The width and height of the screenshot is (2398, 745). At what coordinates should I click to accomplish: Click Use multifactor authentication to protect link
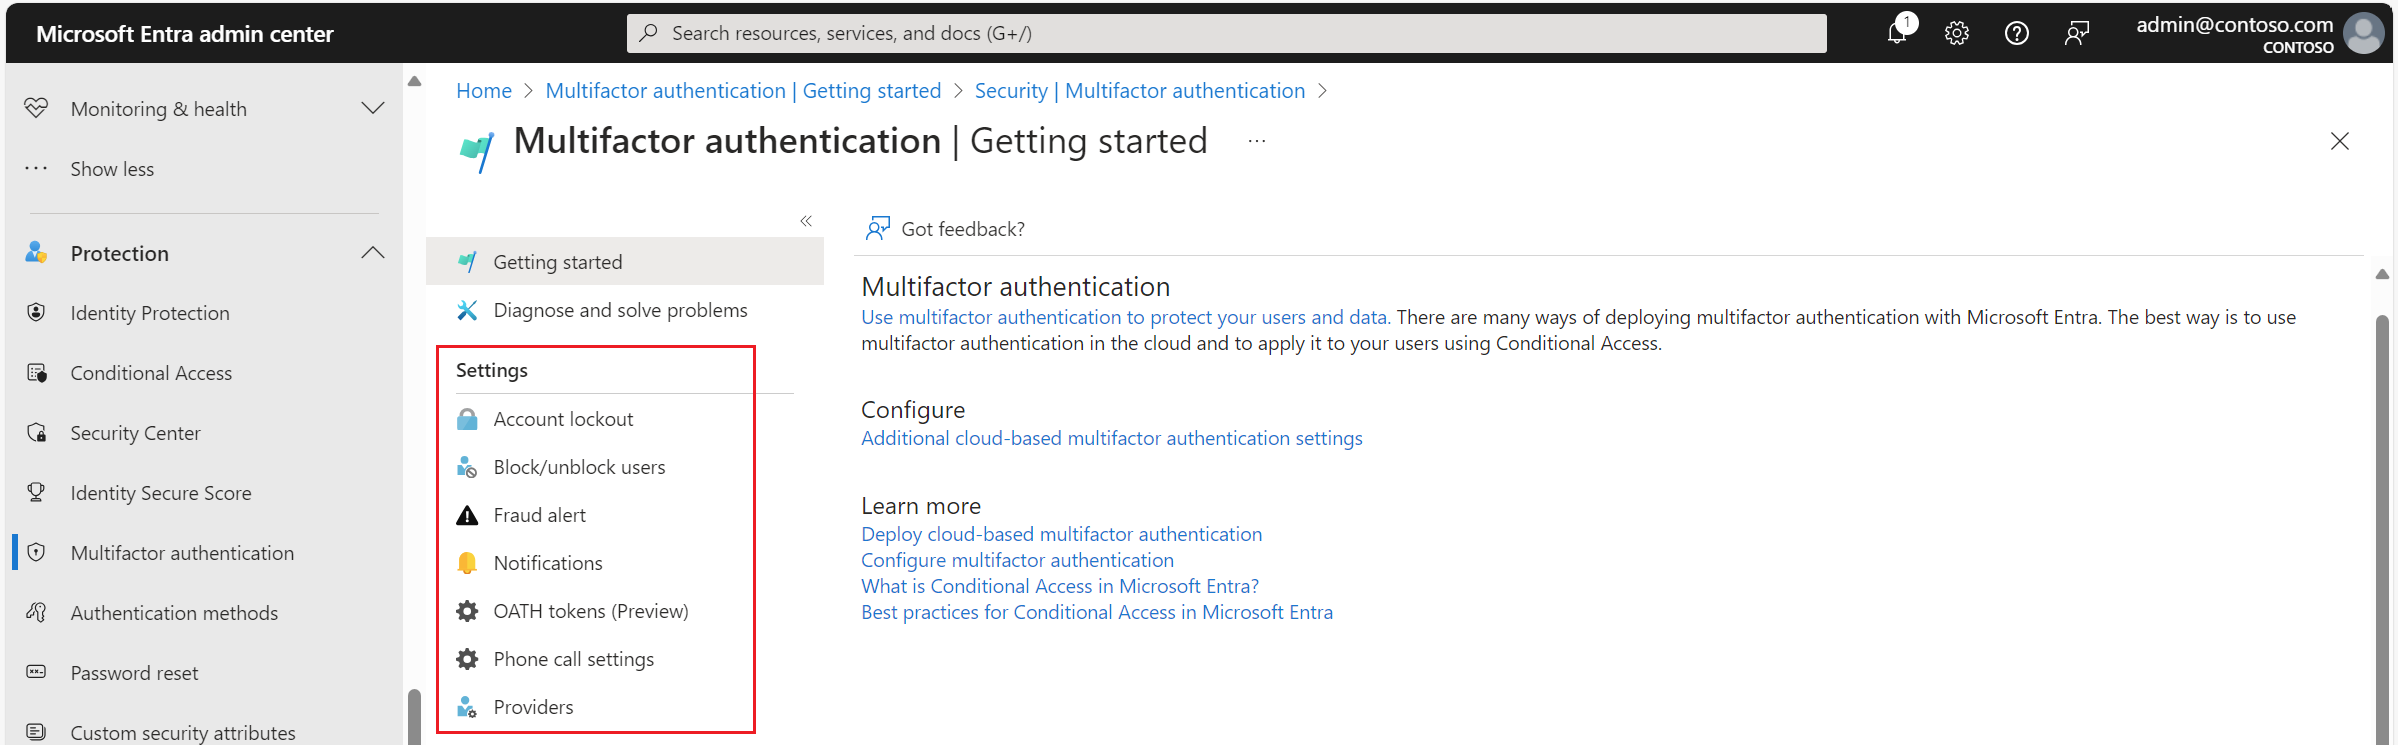(x=1126, y=317)
